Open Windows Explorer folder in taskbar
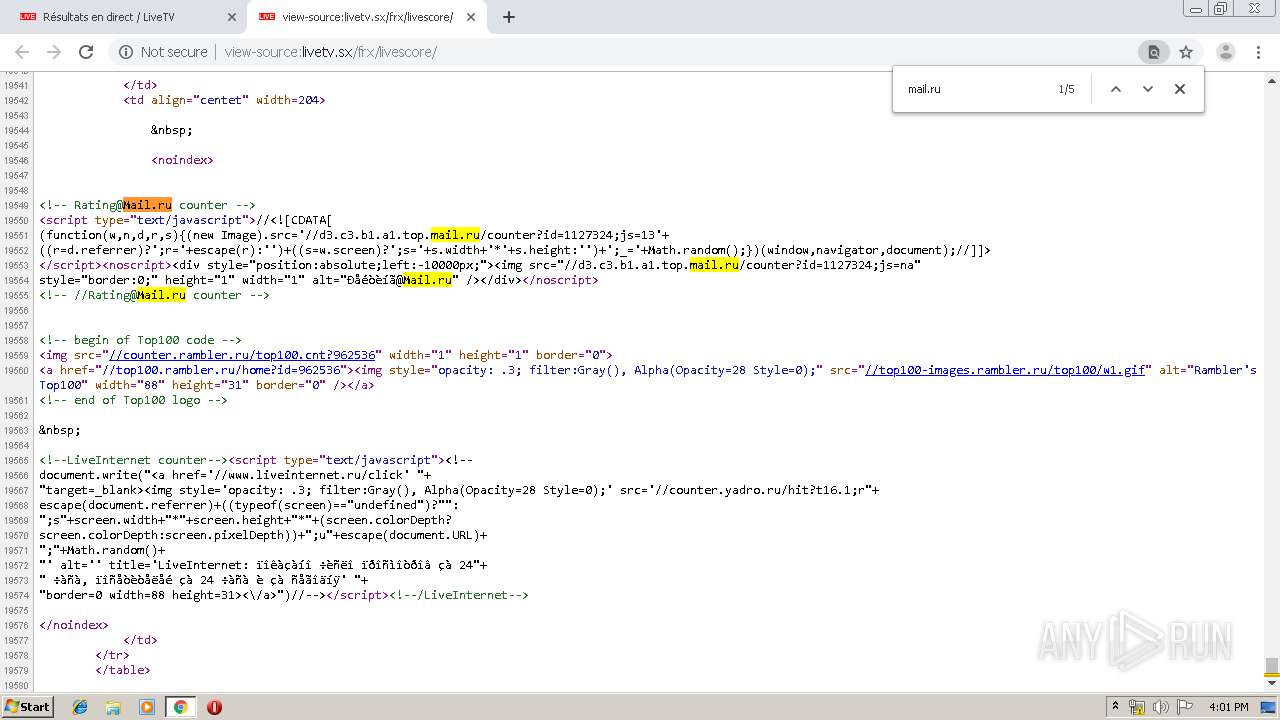1280x720 pixels. click(x=113, y=707)
